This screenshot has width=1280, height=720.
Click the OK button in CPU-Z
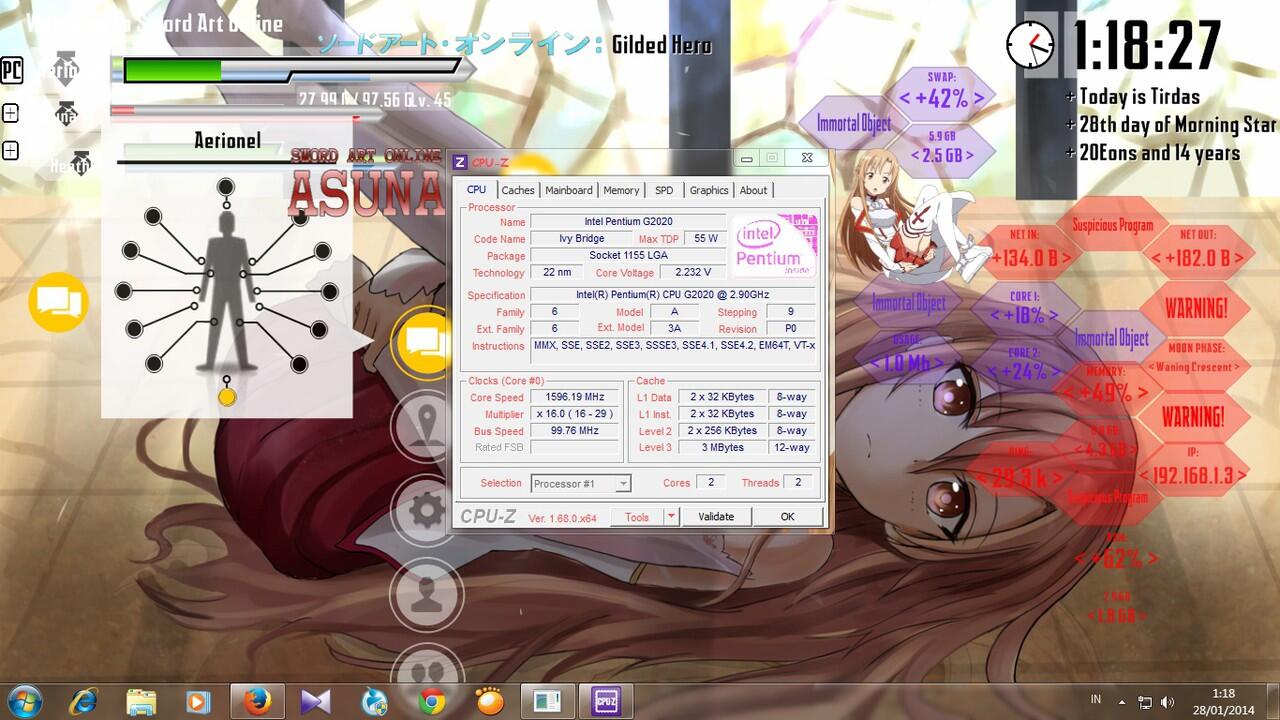coord(787,516)
